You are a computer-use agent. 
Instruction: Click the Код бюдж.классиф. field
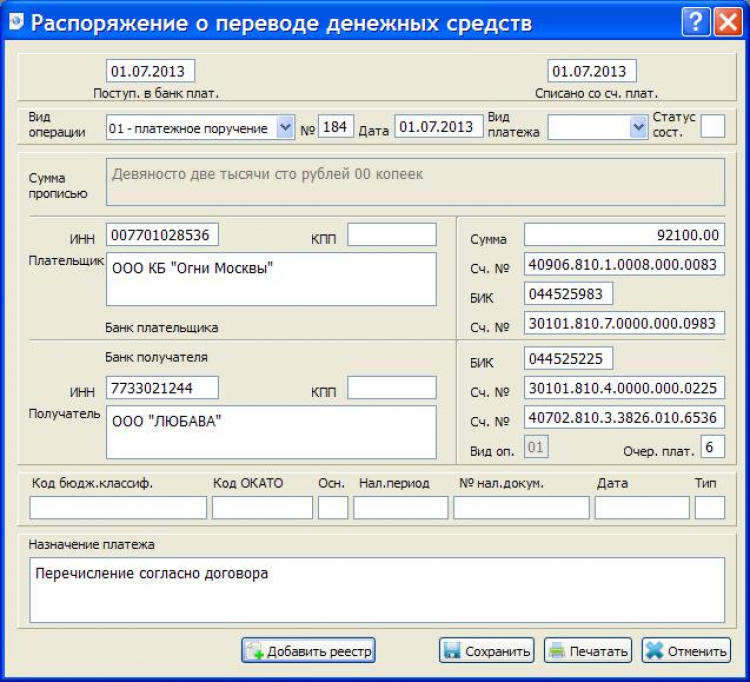pos(118,507)
